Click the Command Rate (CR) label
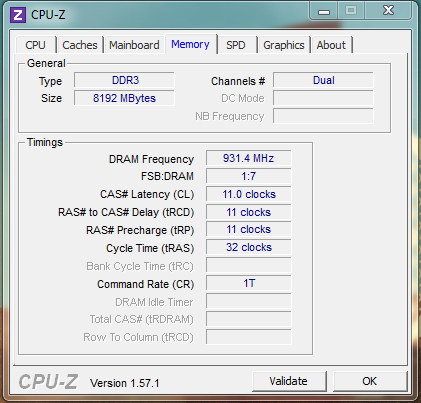 146,284
